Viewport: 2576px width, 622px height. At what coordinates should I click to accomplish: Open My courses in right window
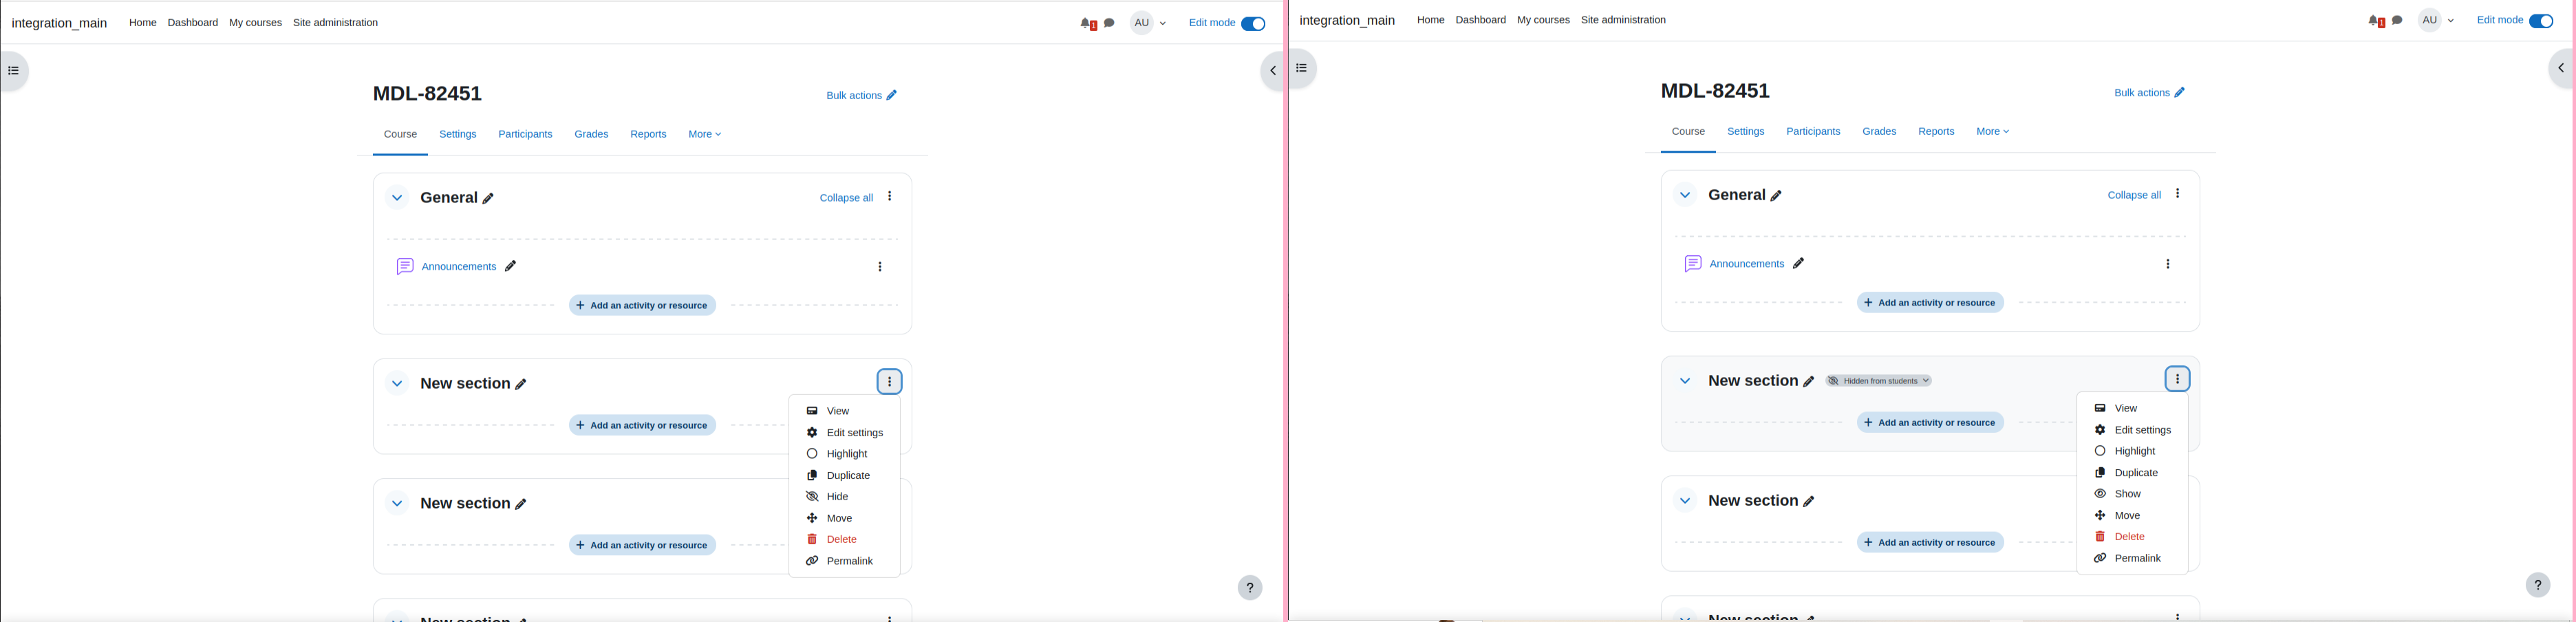pos(1543,21)
